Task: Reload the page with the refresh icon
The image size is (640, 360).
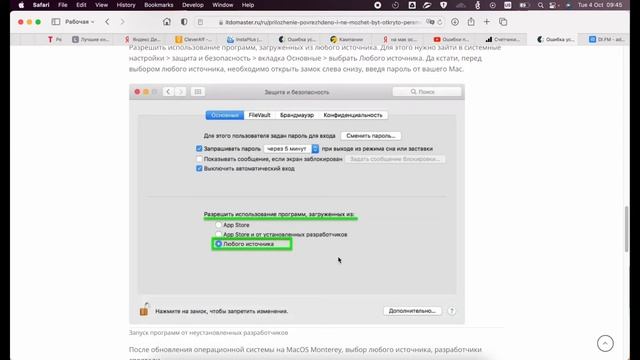Action: pos(440,22)
